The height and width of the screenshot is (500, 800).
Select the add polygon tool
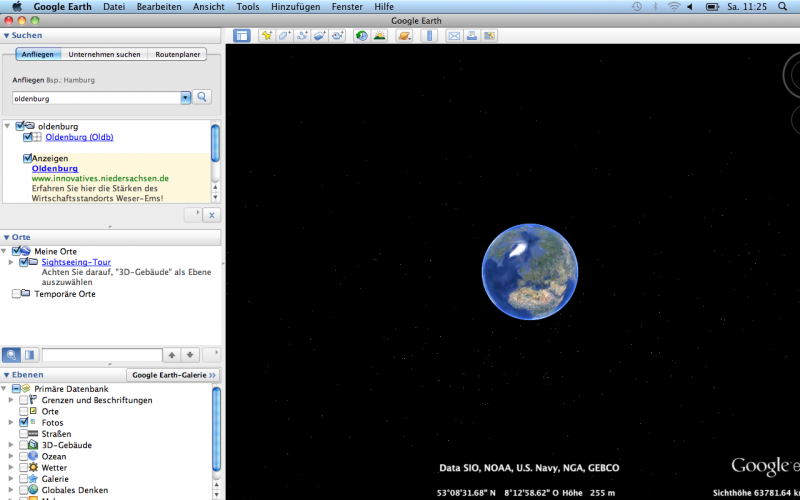point(284,36)
